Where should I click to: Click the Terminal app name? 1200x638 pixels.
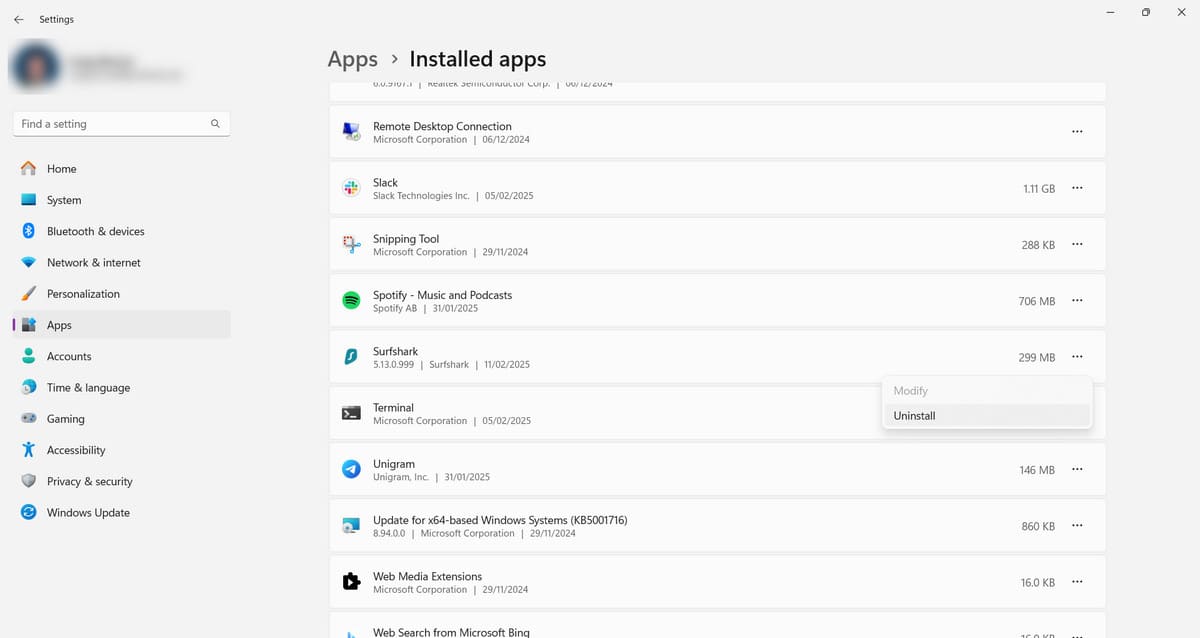click(x=393, y=407)
